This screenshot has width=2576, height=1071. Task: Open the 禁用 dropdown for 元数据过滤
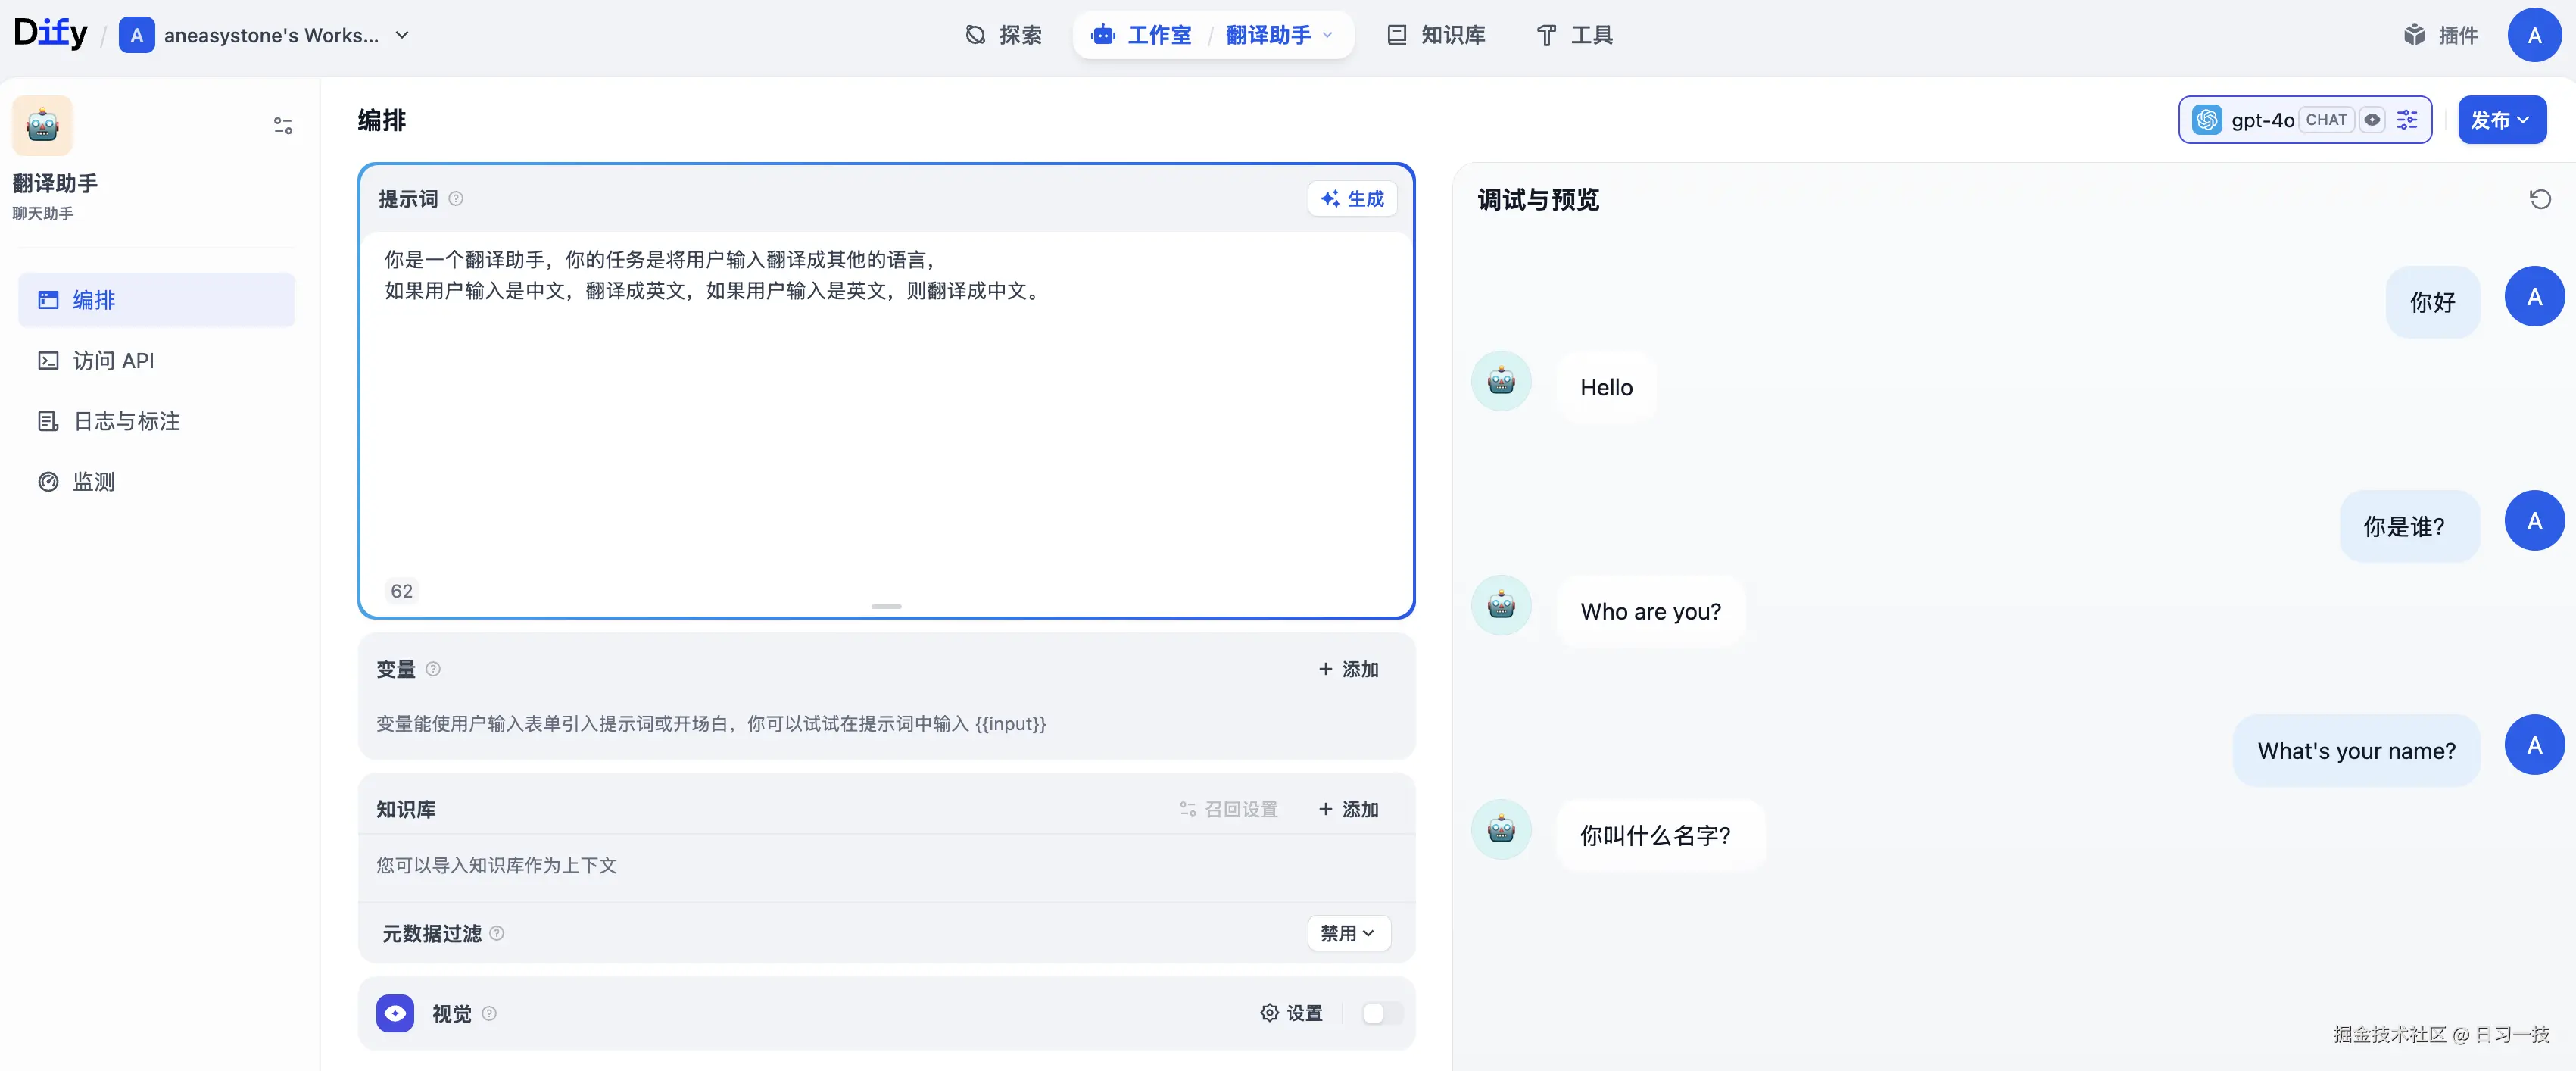(1348, 932)
